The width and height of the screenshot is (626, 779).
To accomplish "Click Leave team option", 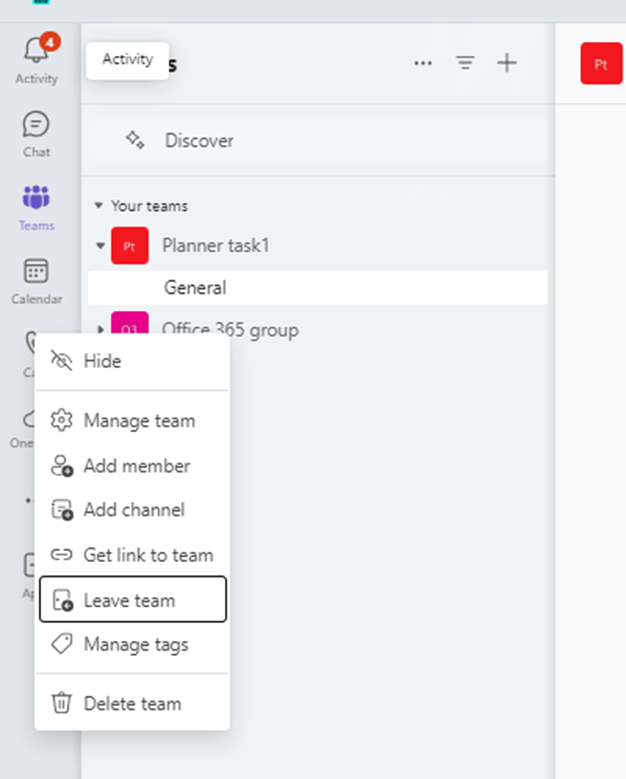I will click(133, 599).
